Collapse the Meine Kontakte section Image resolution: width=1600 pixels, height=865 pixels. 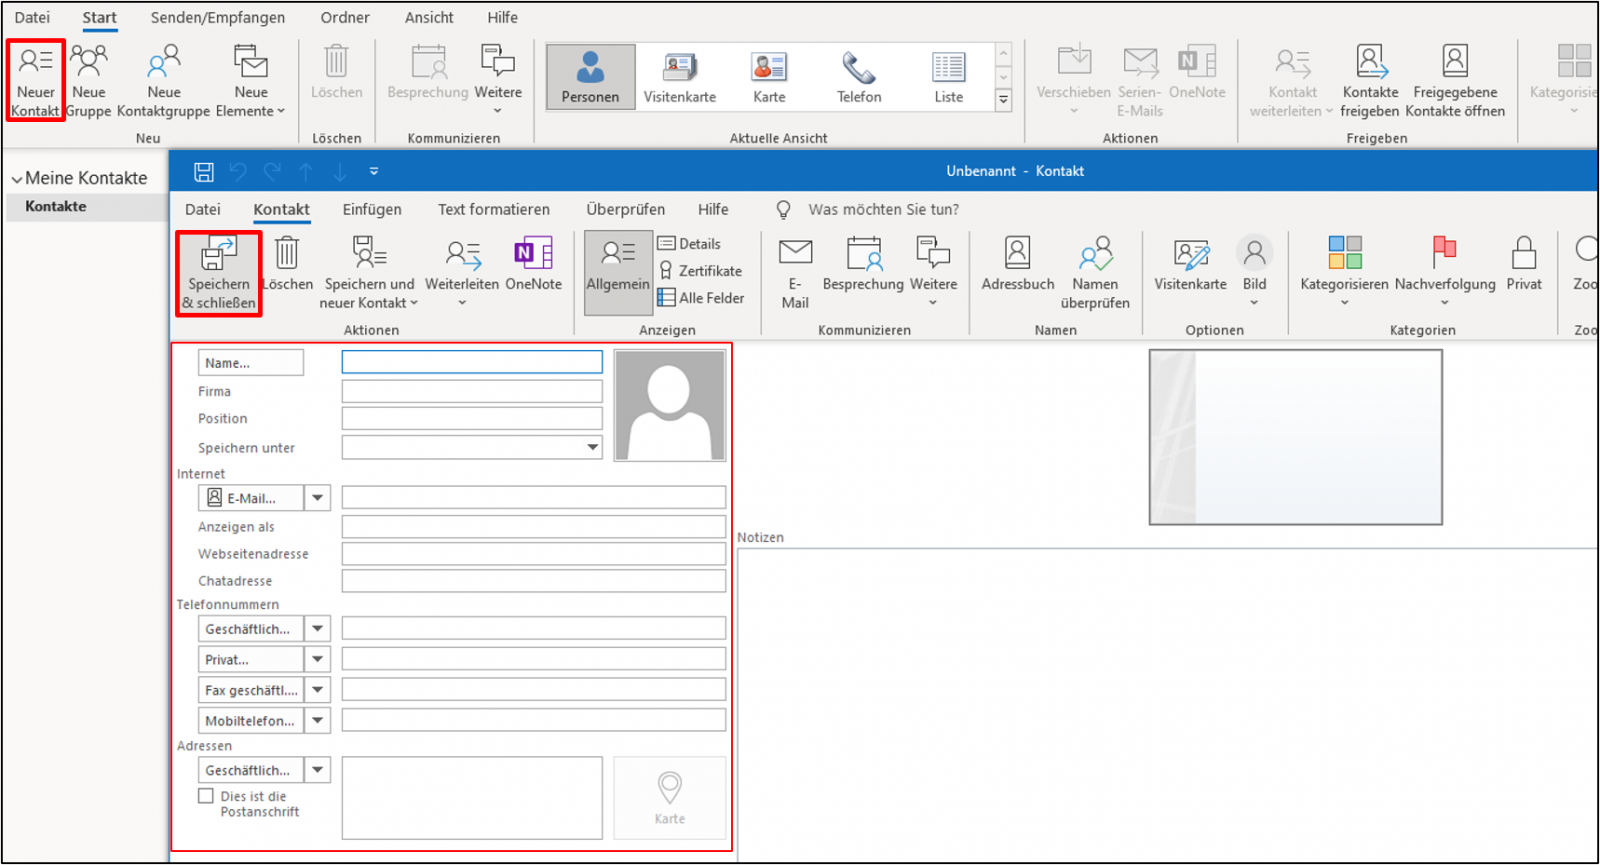click(x=17, y=179)
